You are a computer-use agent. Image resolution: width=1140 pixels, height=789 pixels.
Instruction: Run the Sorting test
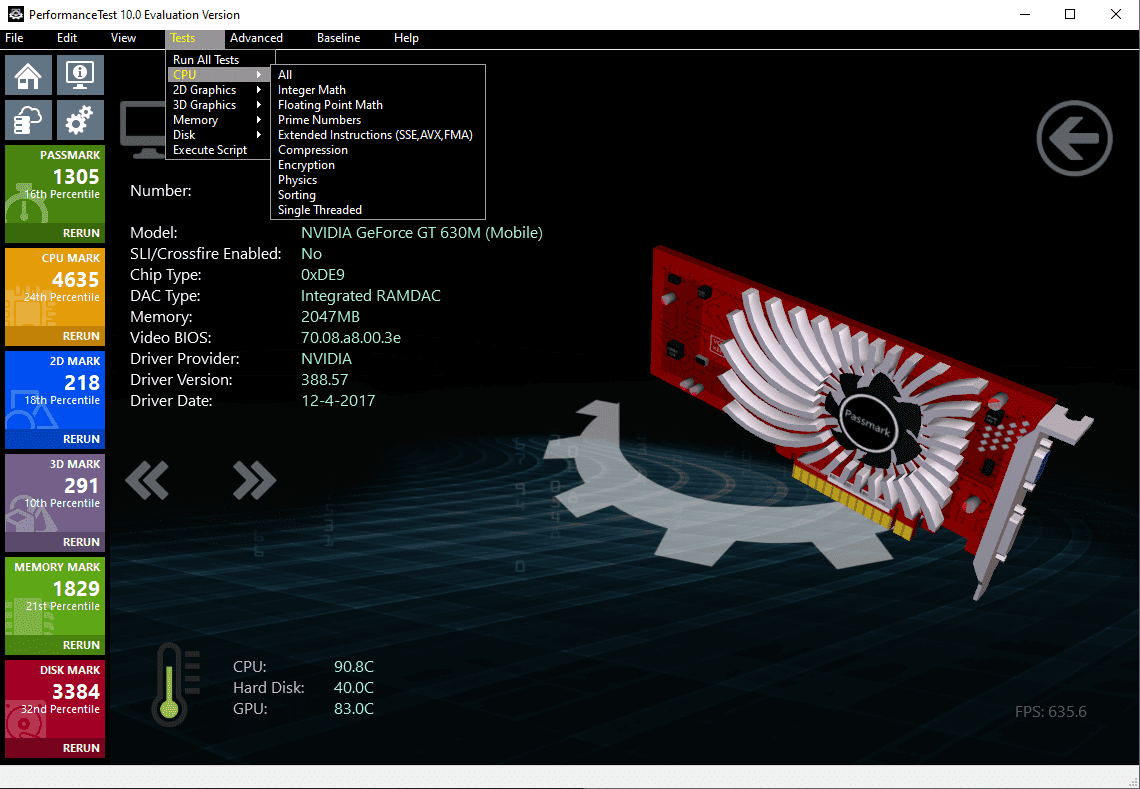pos(377,195)
